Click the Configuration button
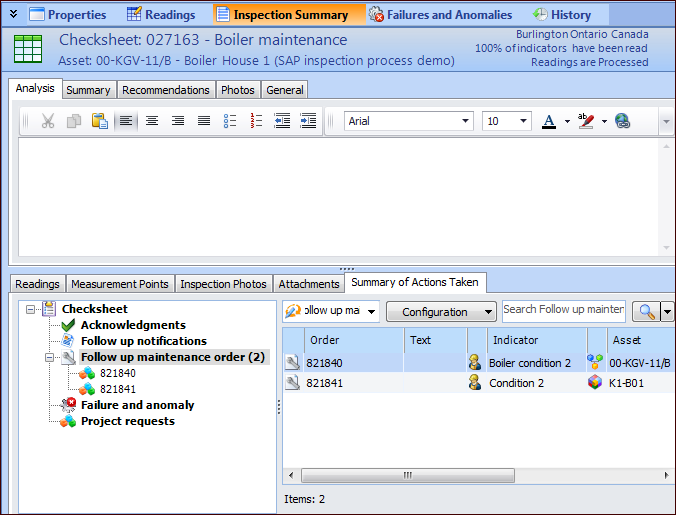The image size is (676, 515). coord(441,312)
